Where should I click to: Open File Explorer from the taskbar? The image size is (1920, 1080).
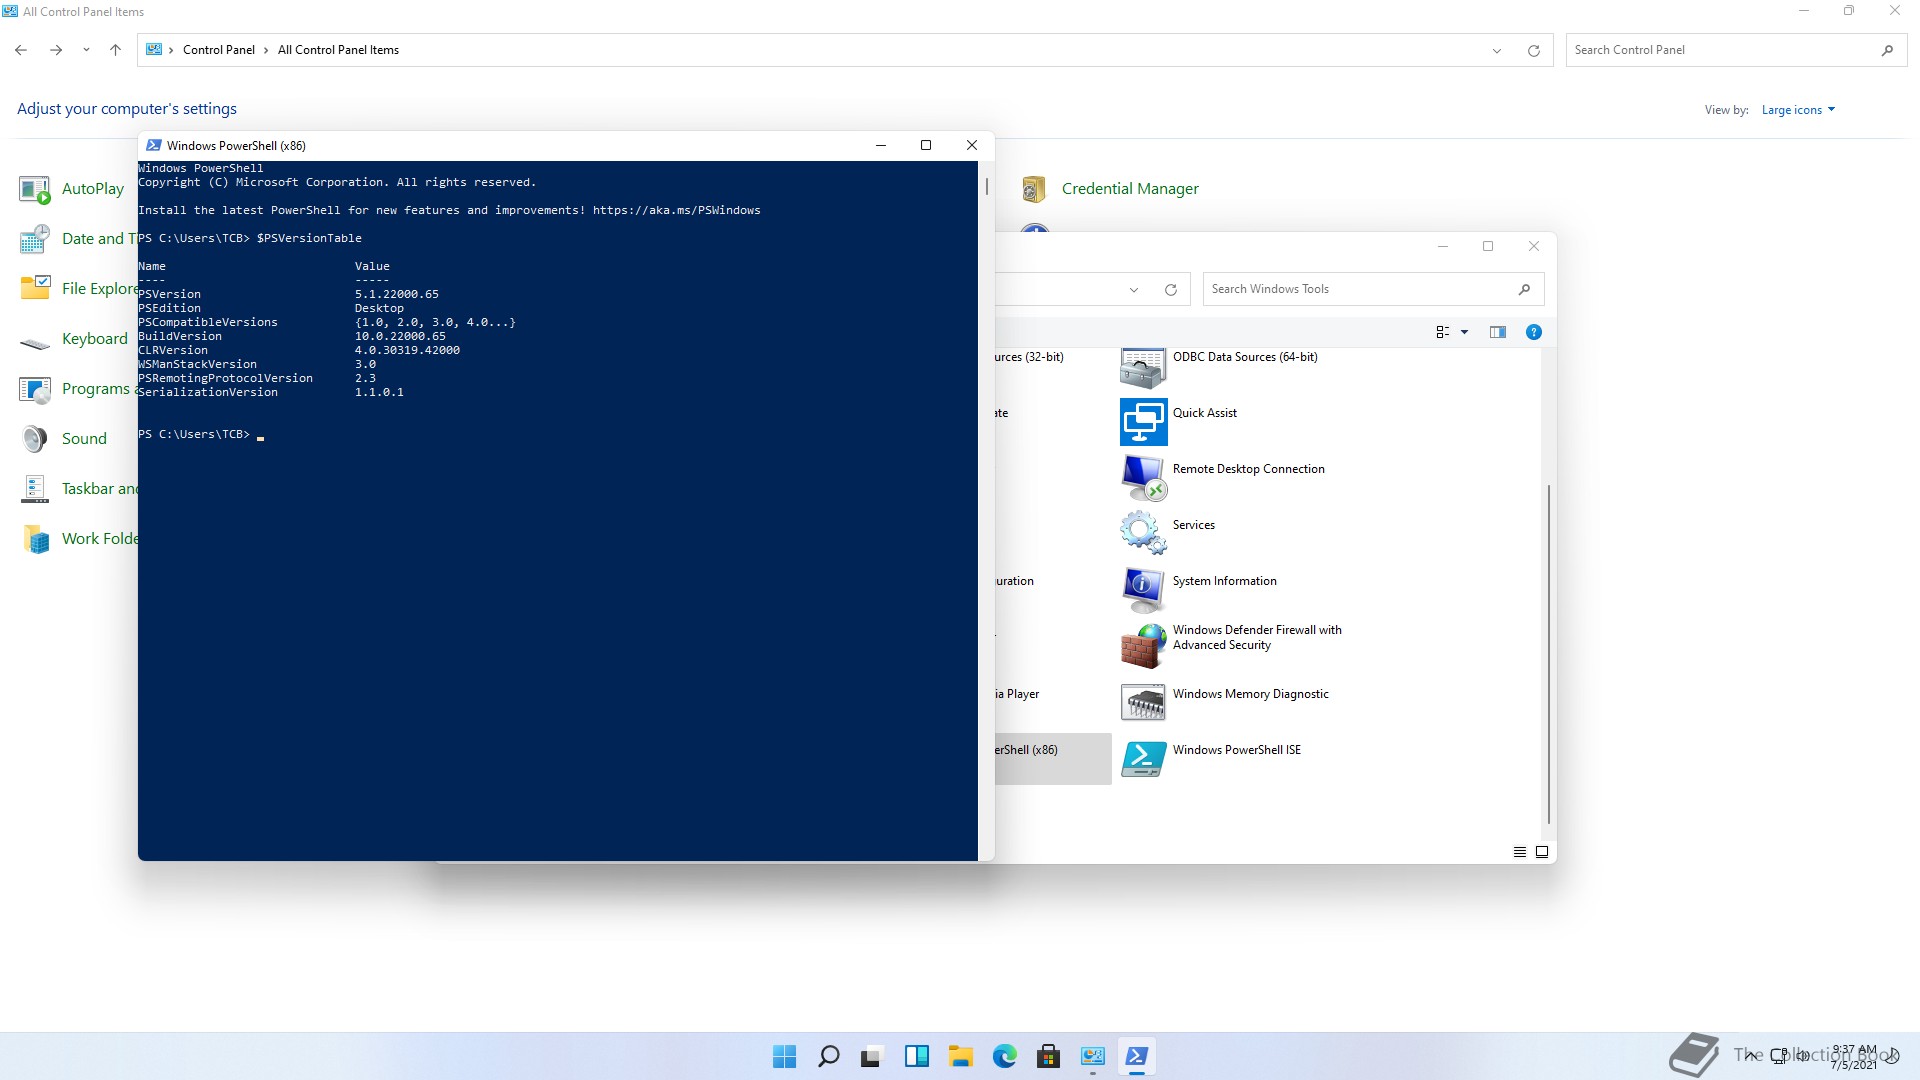[x=960, y=1056]
